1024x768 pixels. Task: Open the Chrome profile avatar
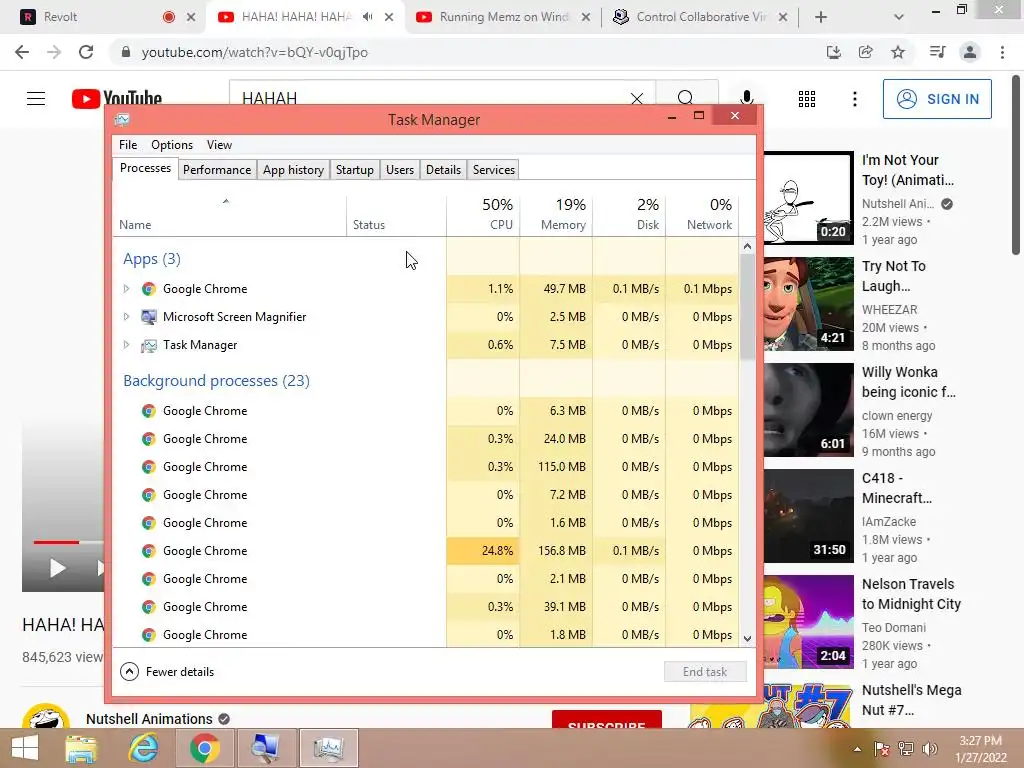tap(970, 52)
